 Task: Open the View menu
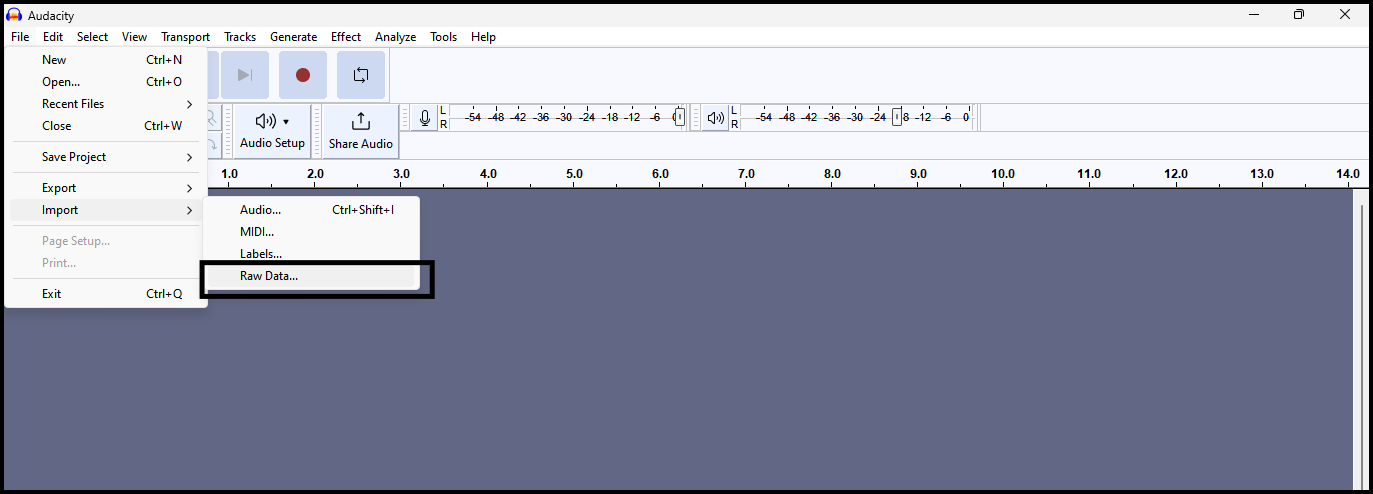coord(134,37)
